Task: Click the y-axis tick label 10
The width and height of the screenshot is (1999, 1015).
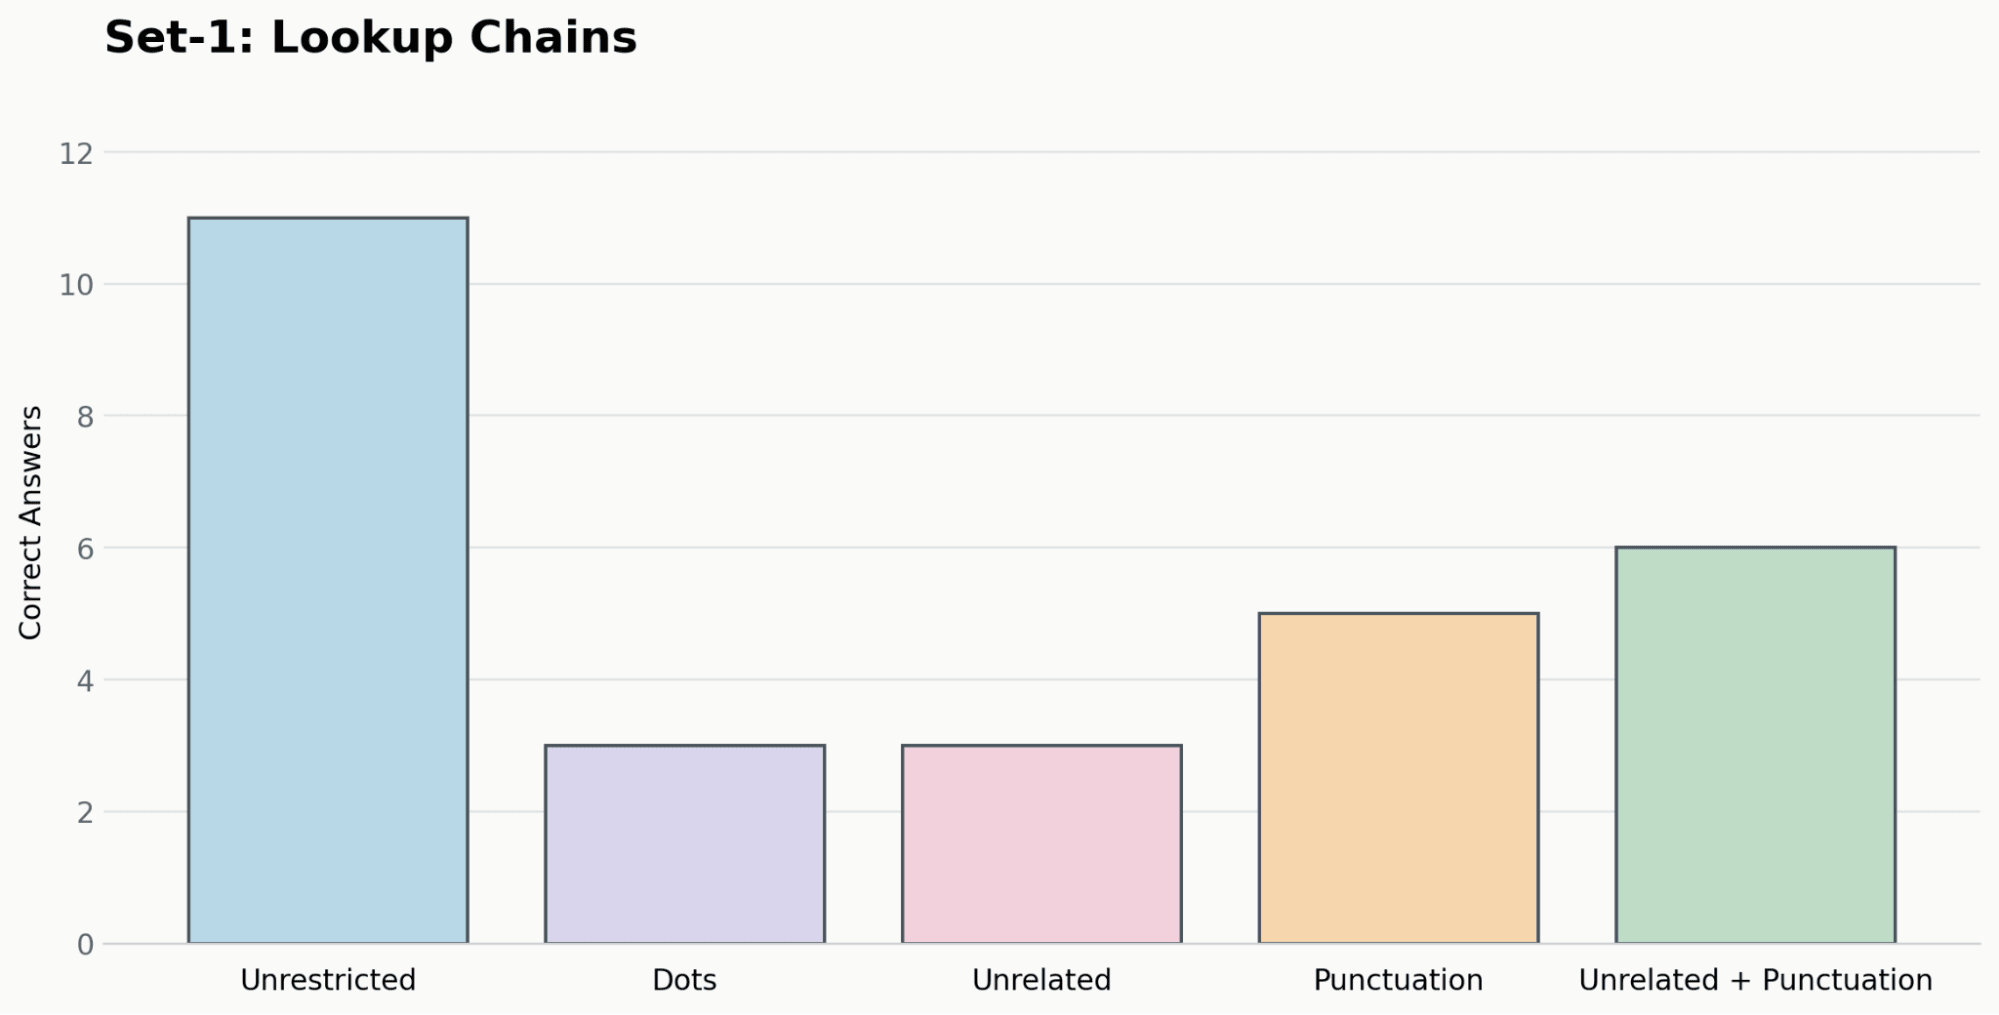Action: tap(76, 285)
